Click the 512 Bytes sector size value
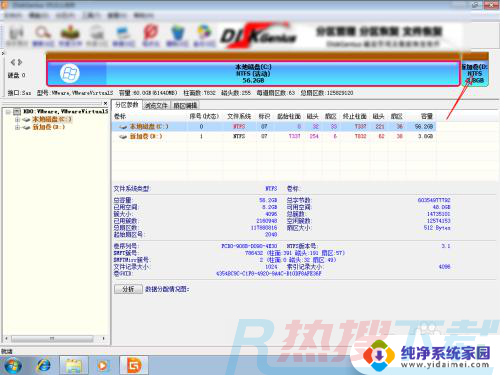500x375 pixels. (x=437, y=228)
